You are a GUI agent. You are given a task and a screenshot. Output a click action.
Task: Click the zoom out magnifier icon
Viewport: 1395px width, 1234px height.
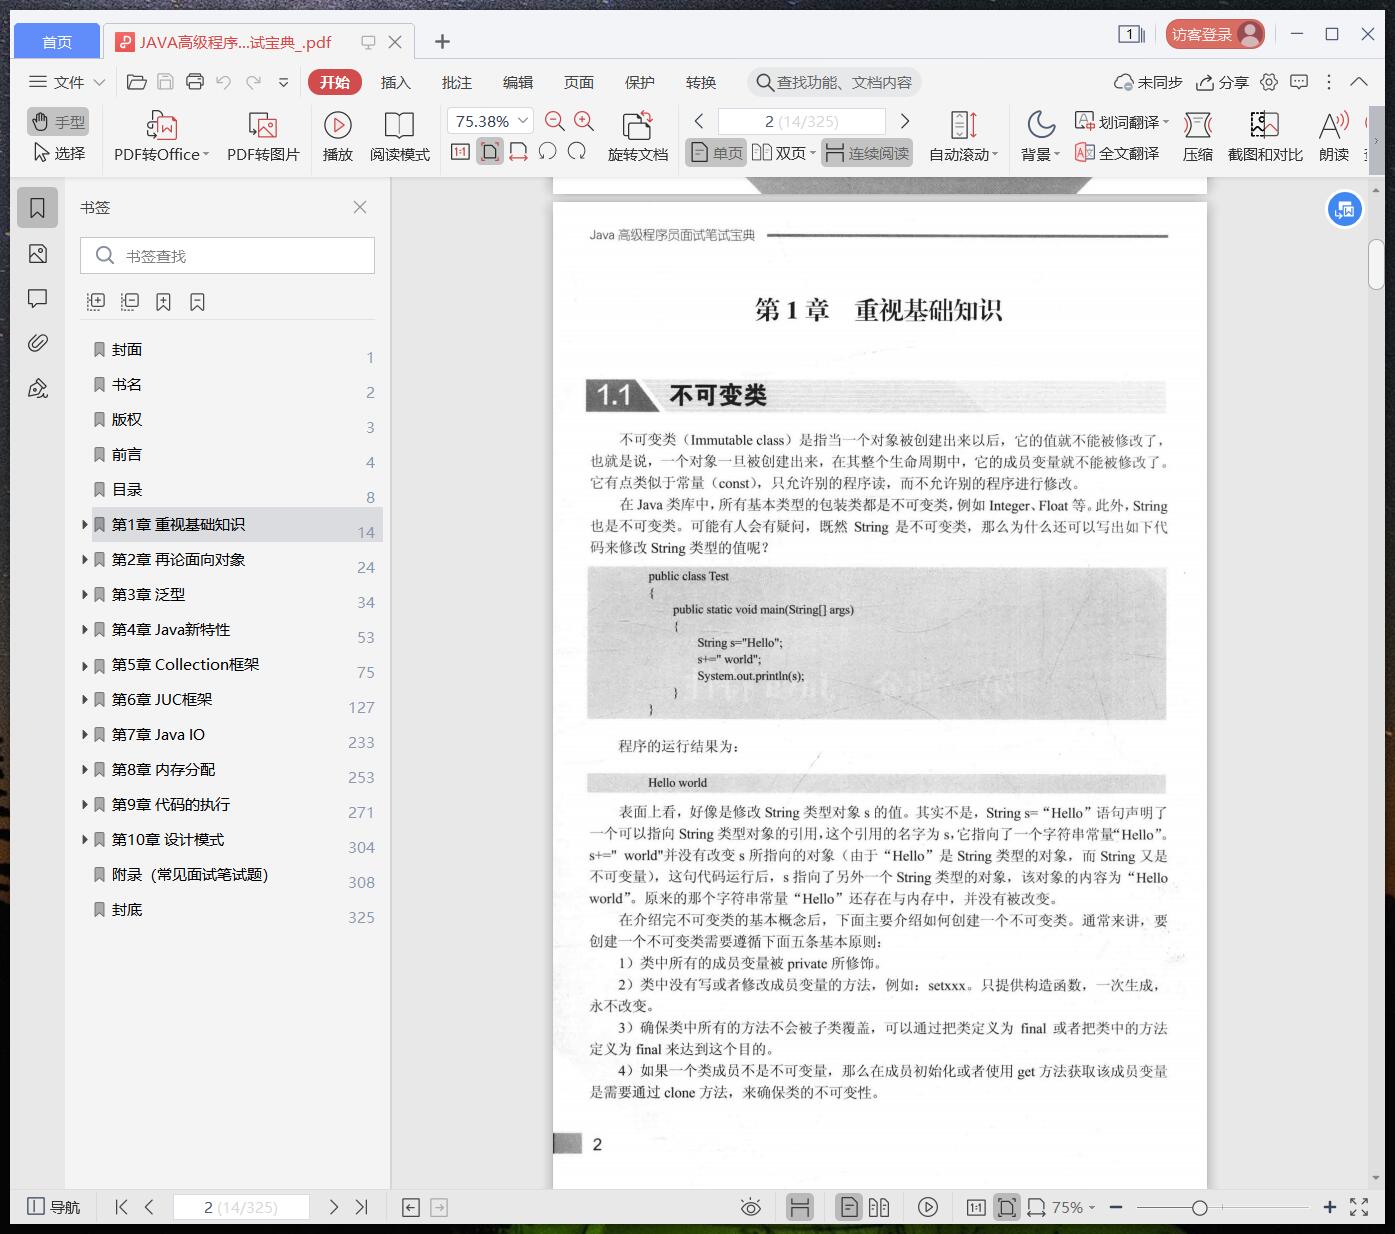(x=555, y=121)
